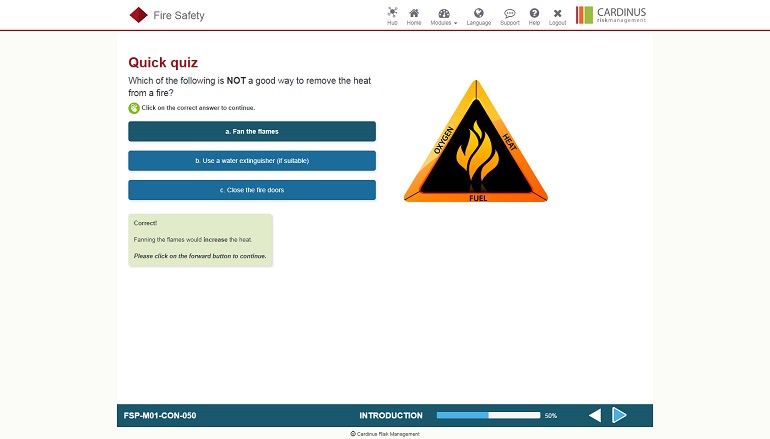Viewport: 770px width, 439px height.
Task: Select answer a. Fan the flames
Action: tap(252, 131)
